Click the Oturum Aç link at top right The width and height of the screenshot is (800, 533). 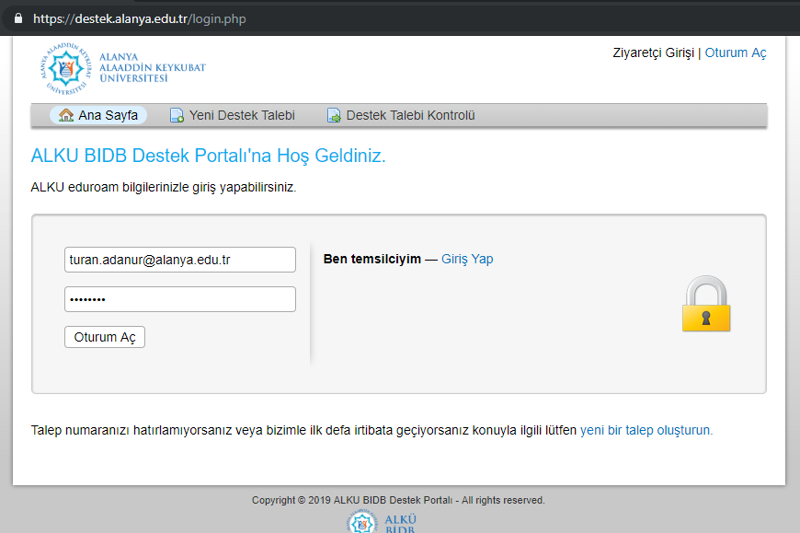(735, 53)
